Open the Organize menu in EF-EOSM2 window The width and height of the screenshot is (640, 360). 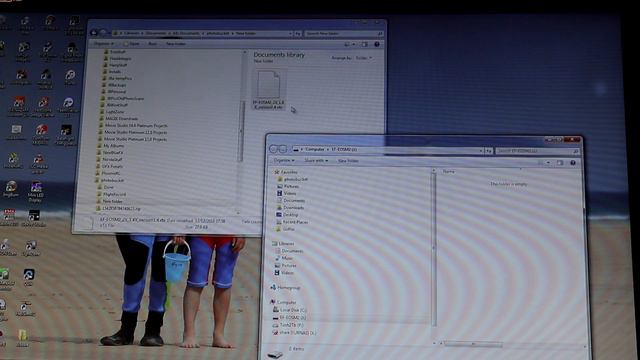[284, 161]
